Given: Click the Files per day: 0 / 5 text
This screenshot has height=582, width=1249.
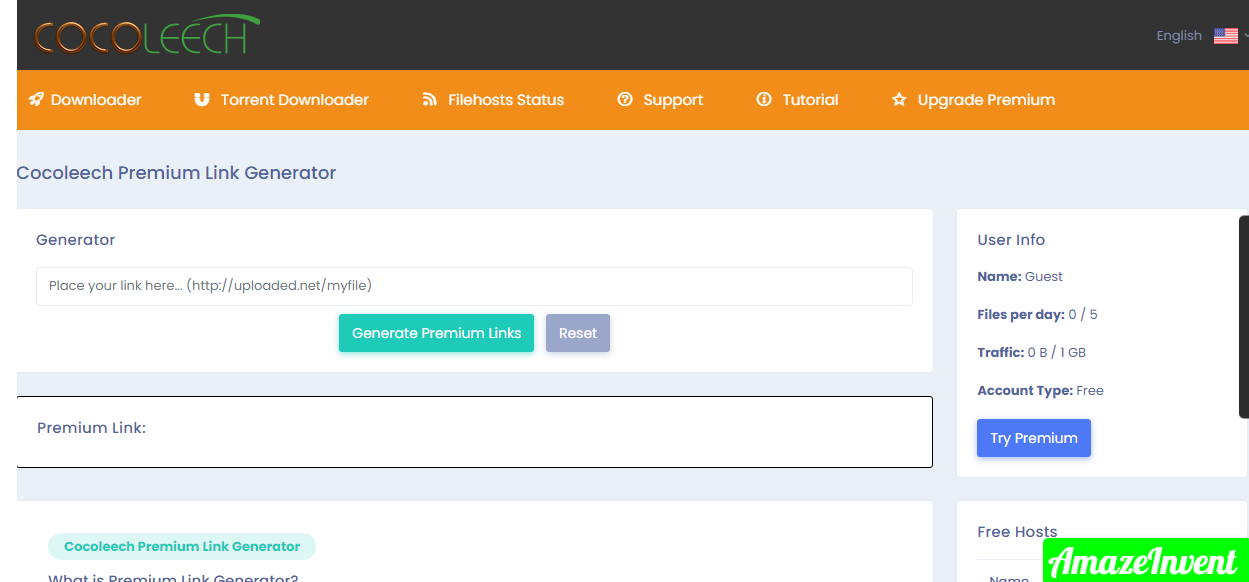Looking at the screenshot, I should coord(1037,314).
